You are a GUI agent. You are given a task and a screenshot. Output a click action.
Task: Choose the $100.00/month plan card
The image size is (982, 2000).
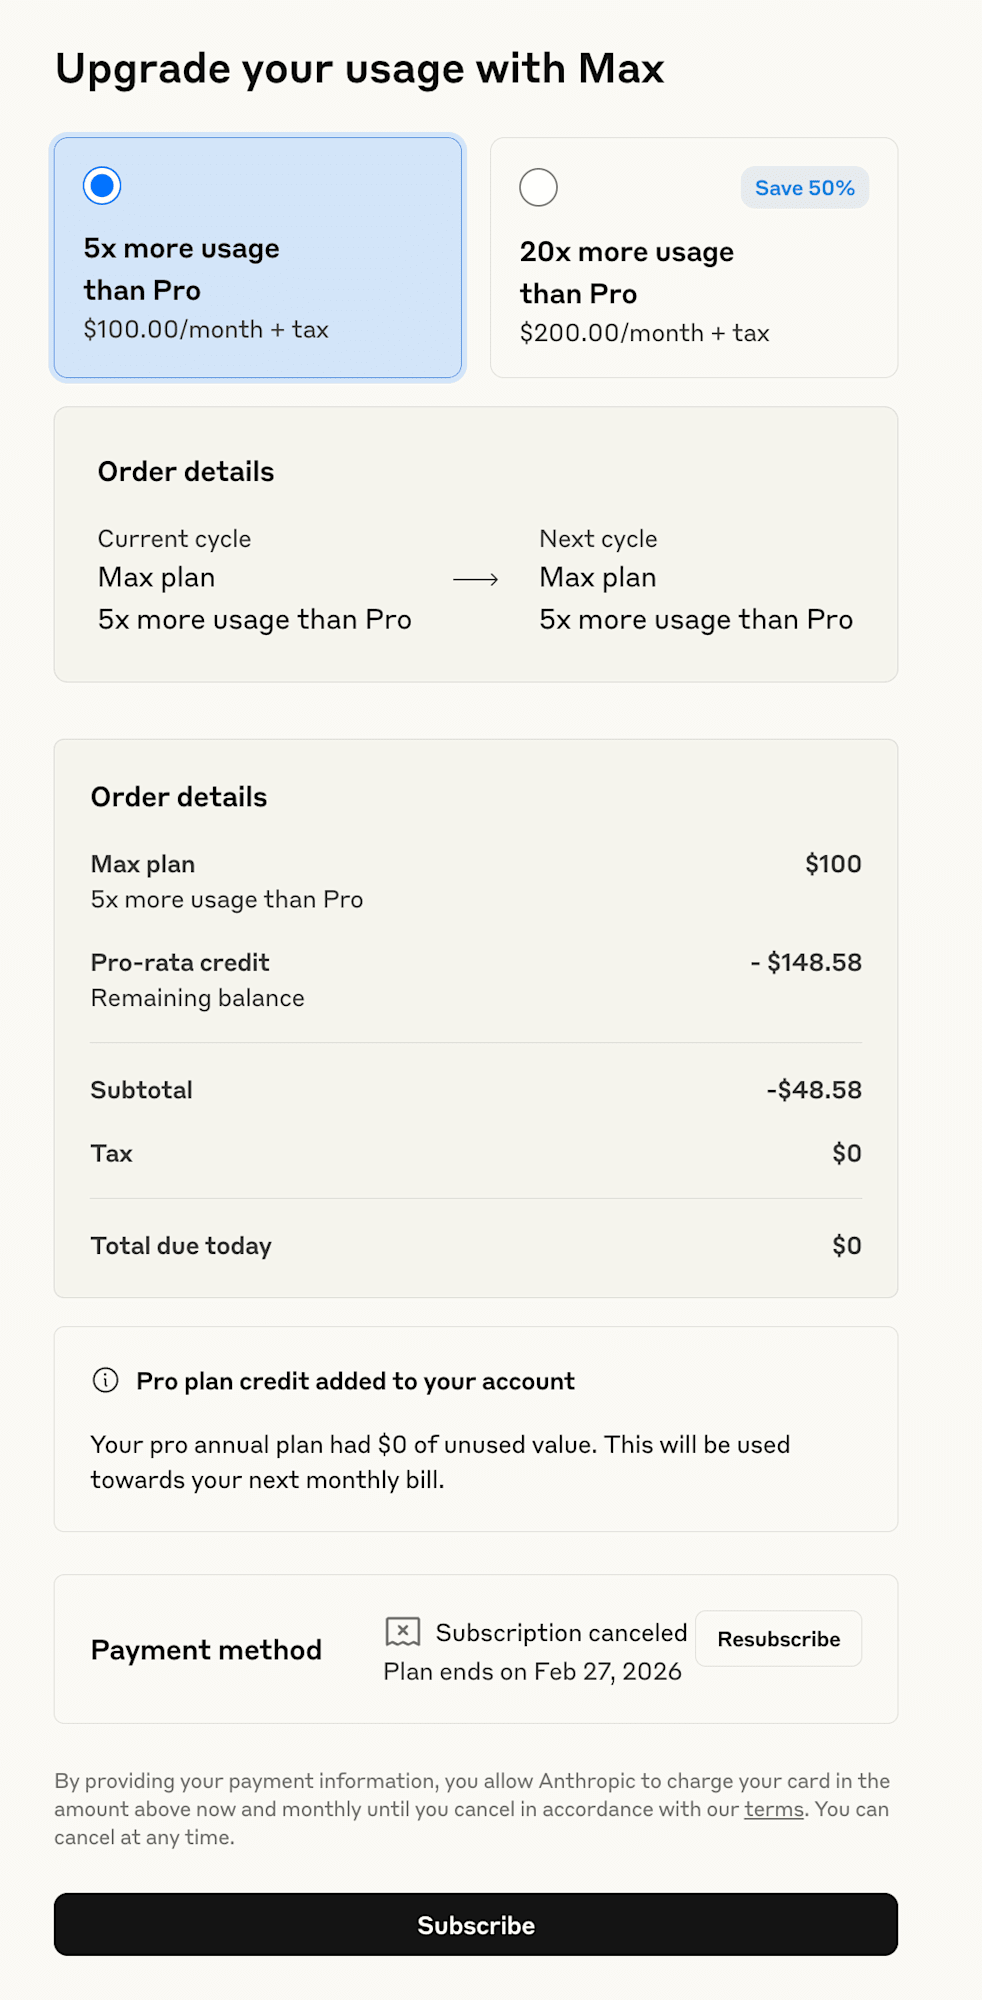click(x=258, y=258)
